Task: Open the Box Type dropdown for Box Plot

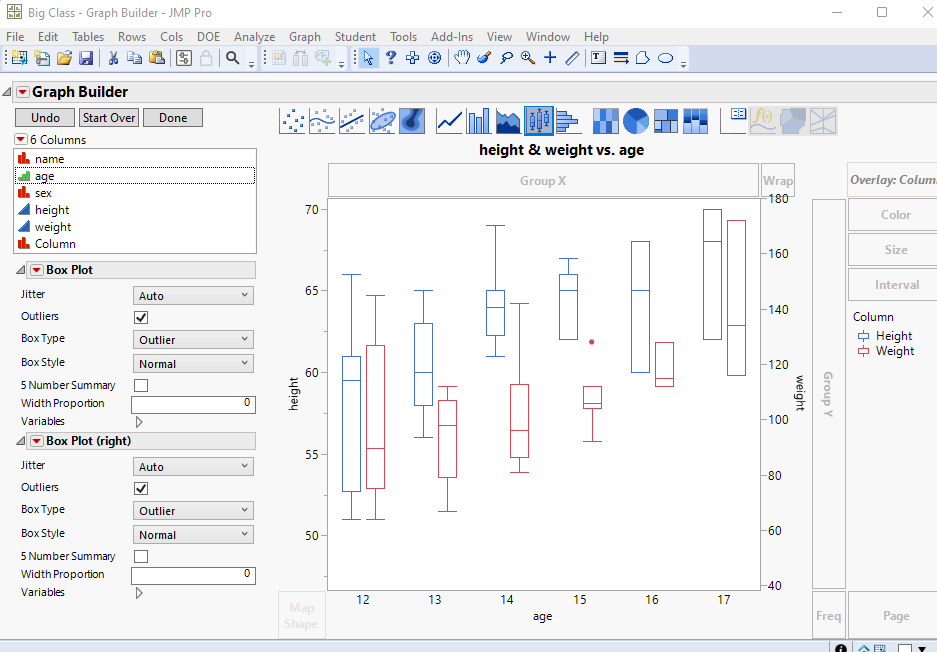Action: point(193,339)
